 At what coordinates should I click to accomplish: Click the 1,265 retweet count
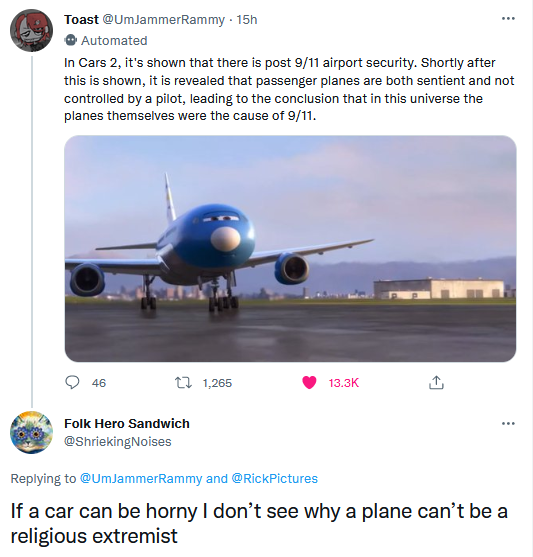pos(217,383)
